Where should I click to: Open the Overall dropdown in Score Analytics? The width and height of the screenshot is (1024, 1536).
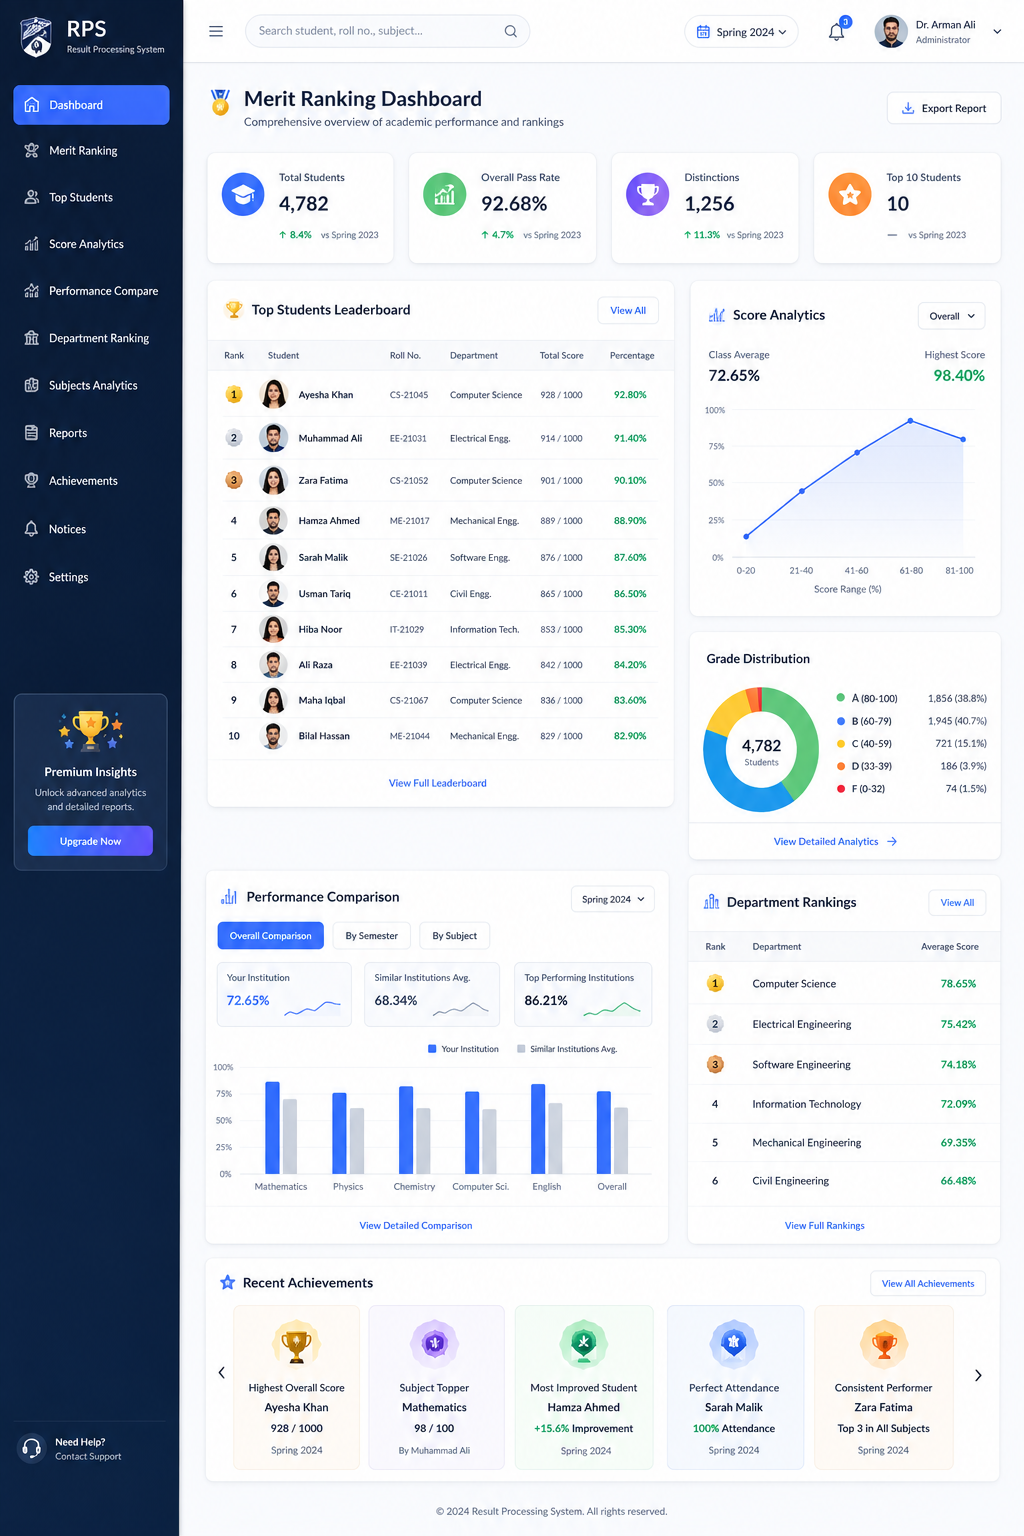952,316
